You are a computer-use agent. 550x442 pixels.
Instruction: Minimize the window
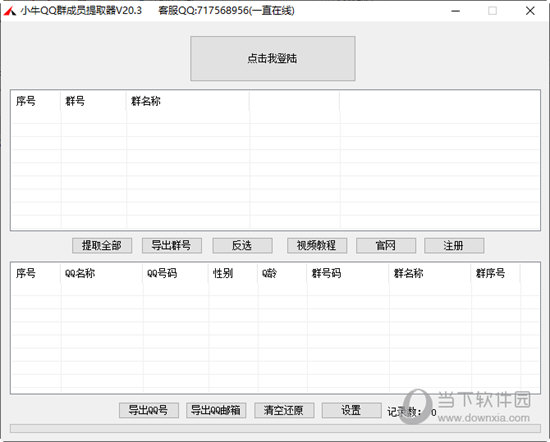[456, 11]
